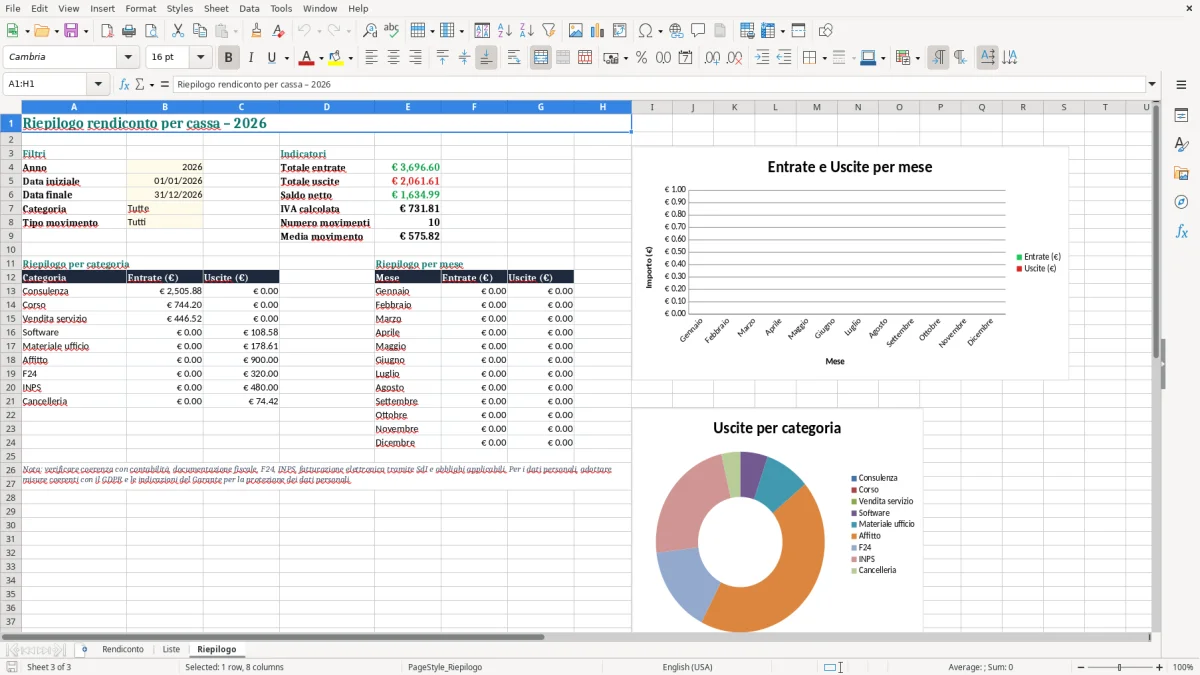Toggle Wrap Text button
This screenshot has width=1200, height=675.
[514, 58]
